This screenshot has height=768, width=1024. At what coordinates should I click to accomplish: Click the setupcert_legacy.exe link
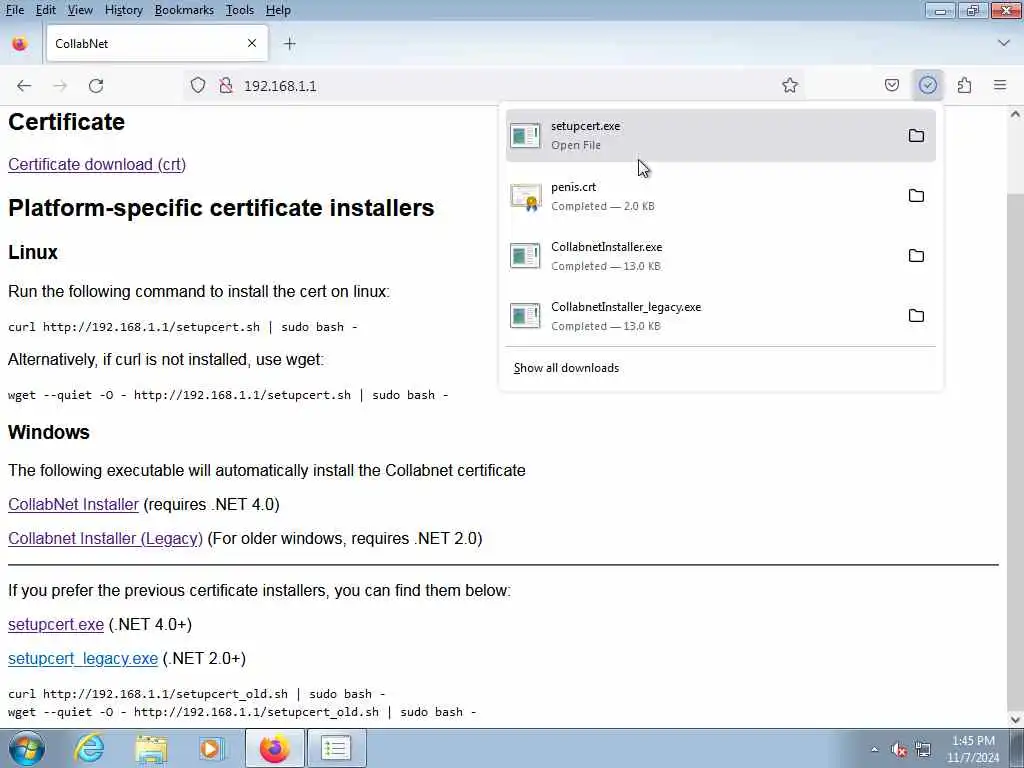[x=83, y=658]
